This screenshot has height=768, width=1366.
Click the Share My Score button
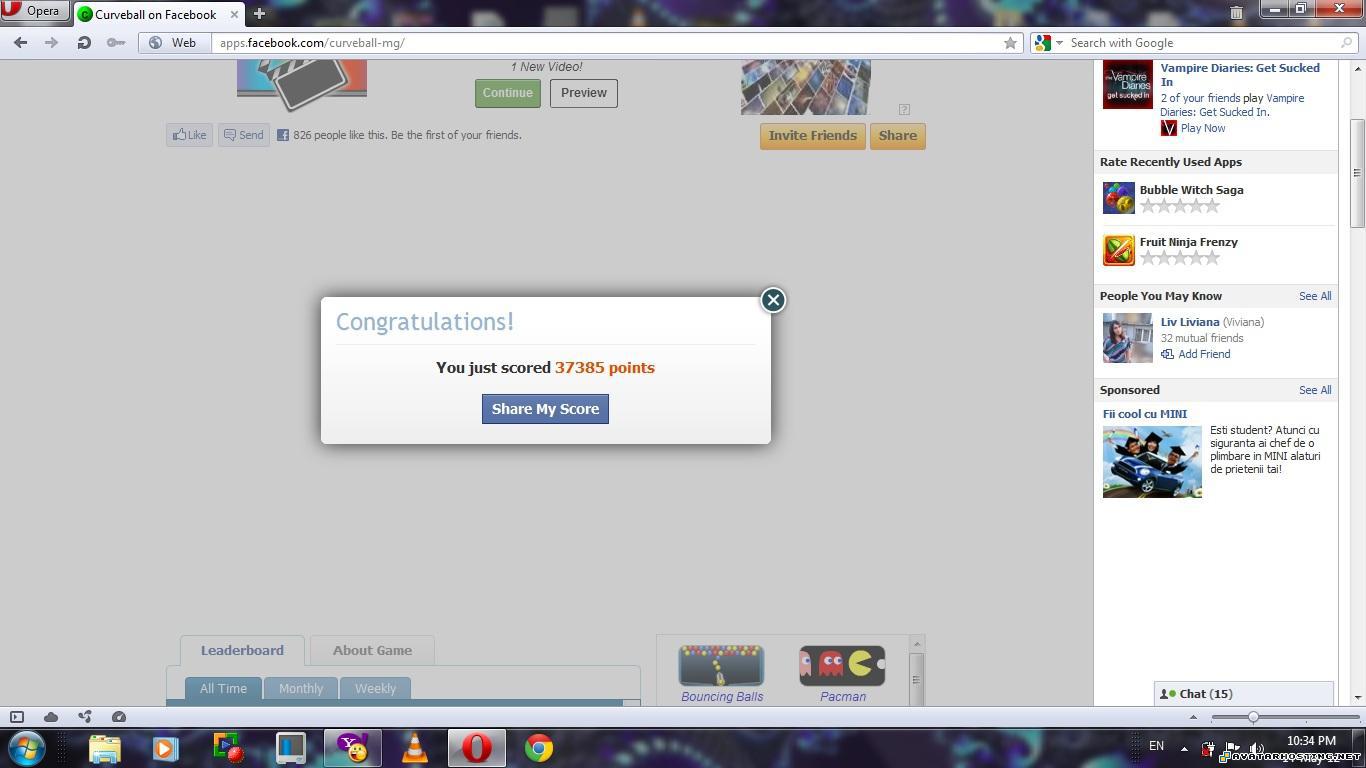click(545, 408)
